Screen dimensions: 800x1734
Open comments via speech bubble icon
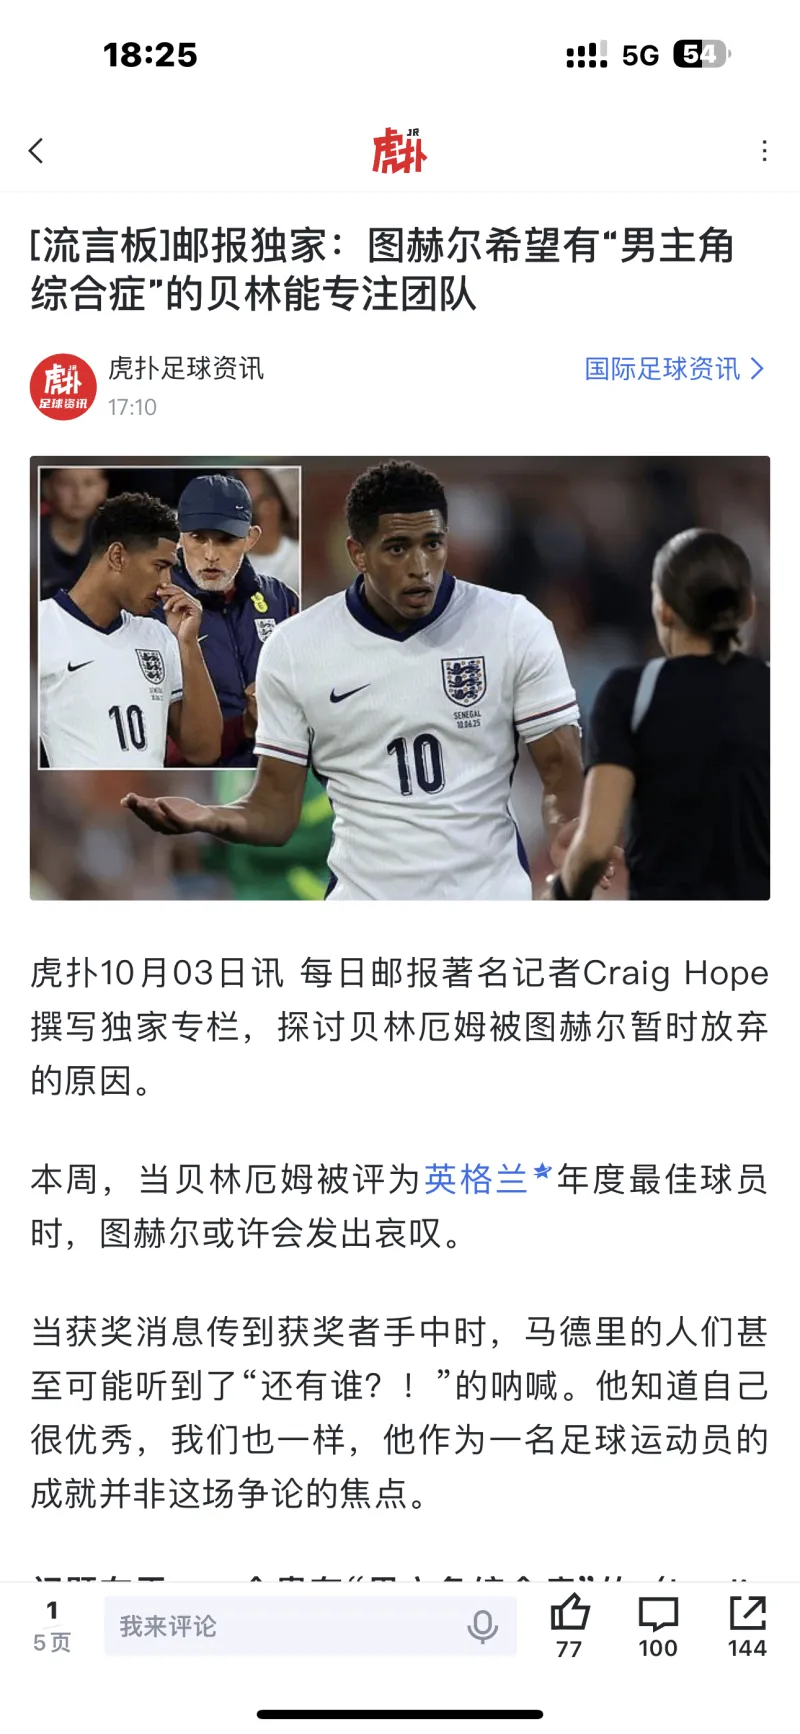(658, 1613)
